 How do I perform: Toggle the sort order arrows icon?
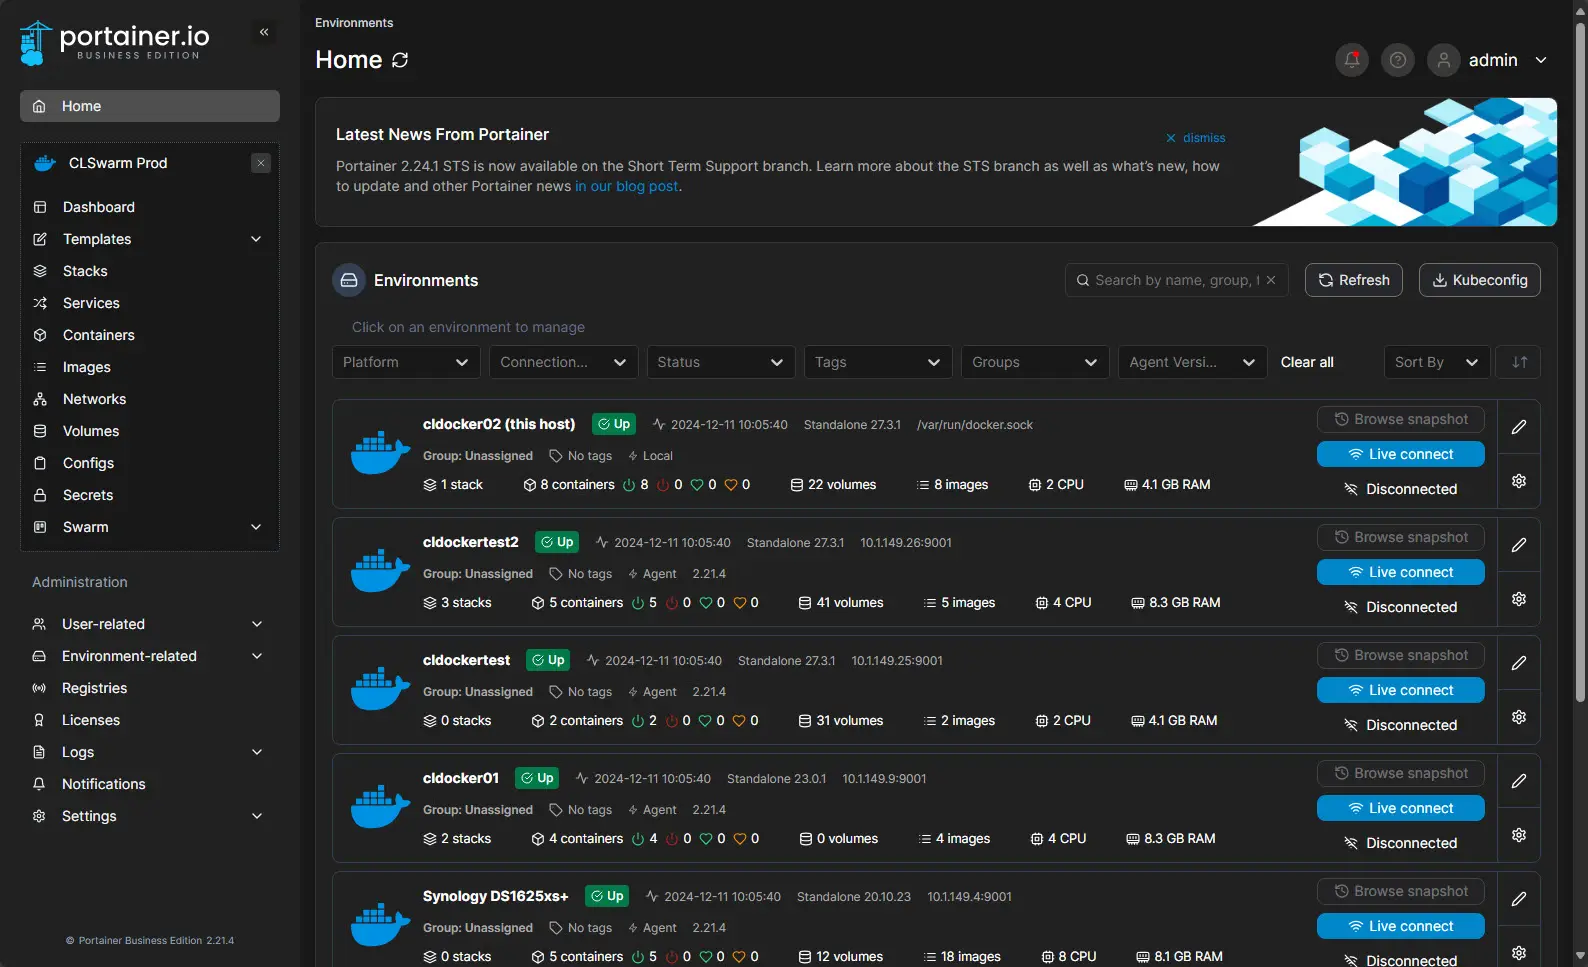coord(1519,362)
